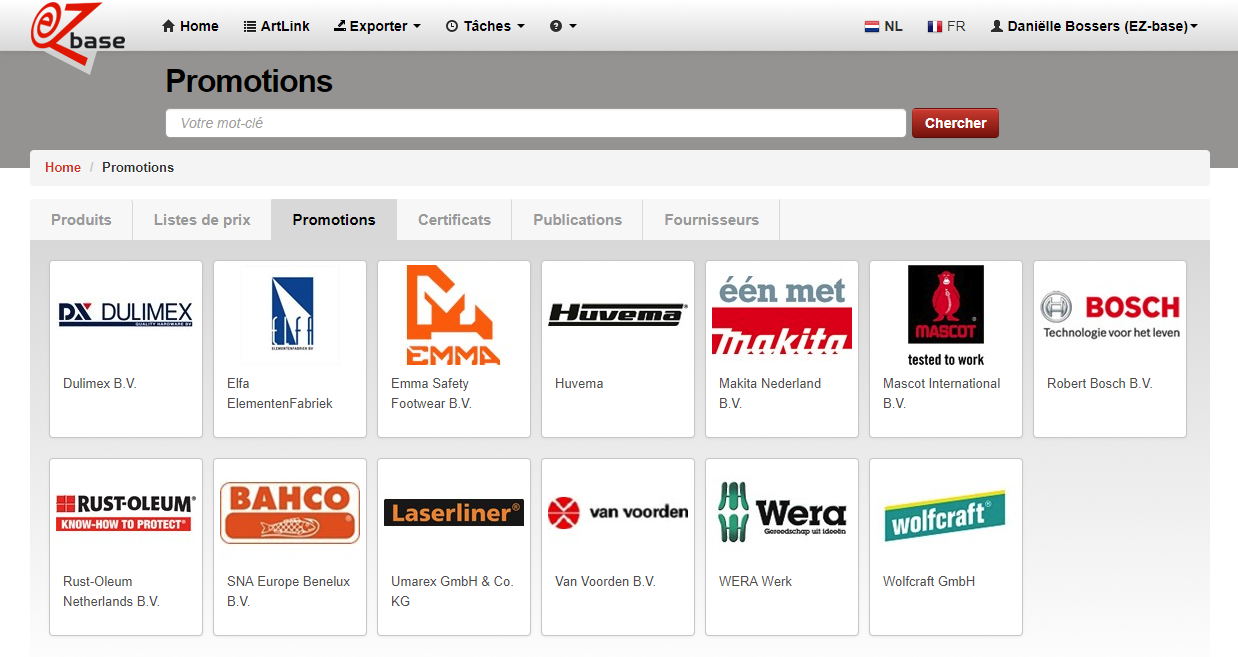
Task: Click 'Rust-Oleum Netherlands B.V.' name
Action: pyautogui.click(x=111, y=591)
